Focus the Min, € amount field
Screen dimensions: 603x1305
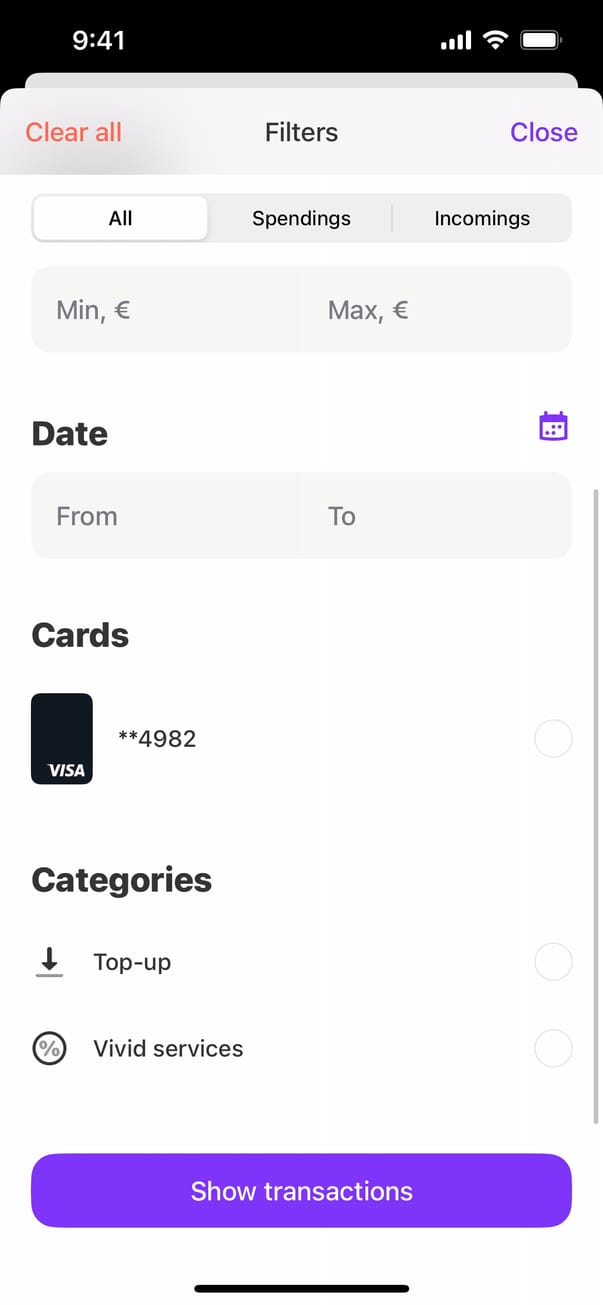click(166, 310)
